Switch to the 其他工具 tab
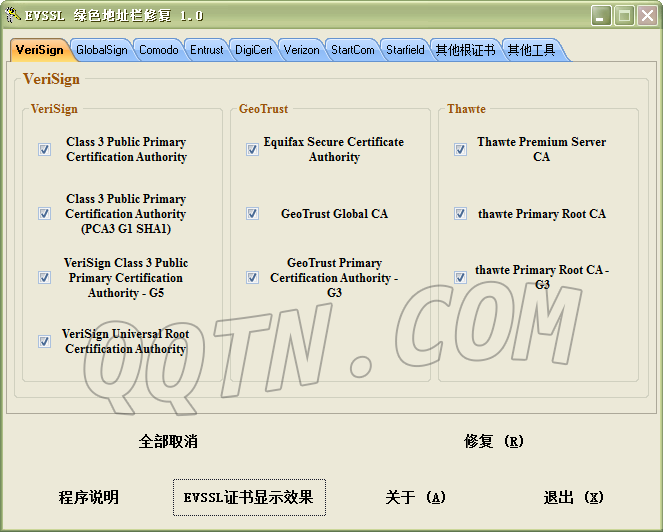 coord(531,50)
